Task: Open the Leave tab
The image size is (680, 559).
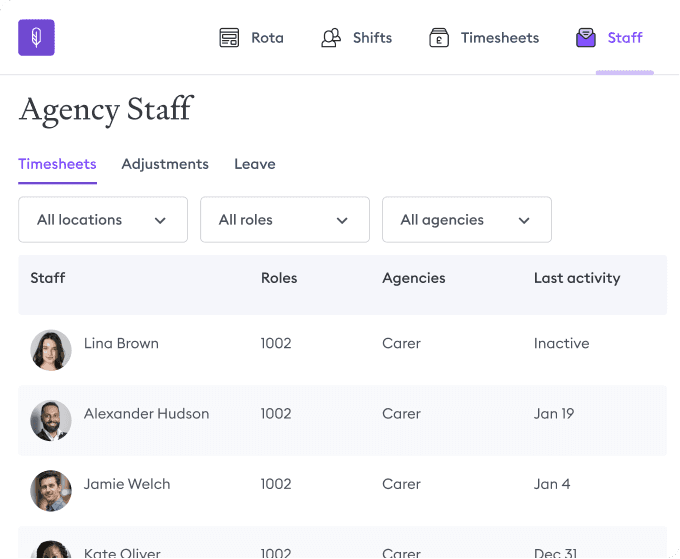Action: pos(255,164)
